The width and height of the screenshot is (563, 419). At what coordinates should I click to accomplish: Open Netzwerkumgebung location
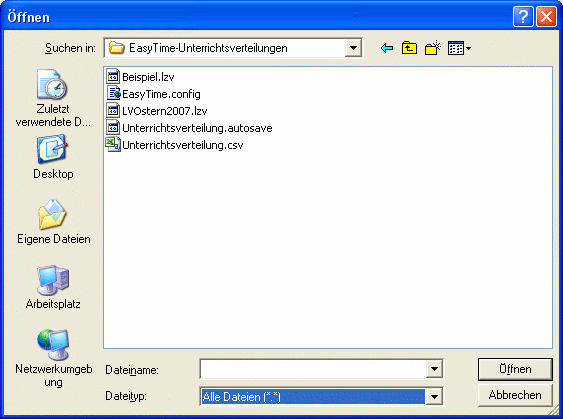(x=53, y=358)
